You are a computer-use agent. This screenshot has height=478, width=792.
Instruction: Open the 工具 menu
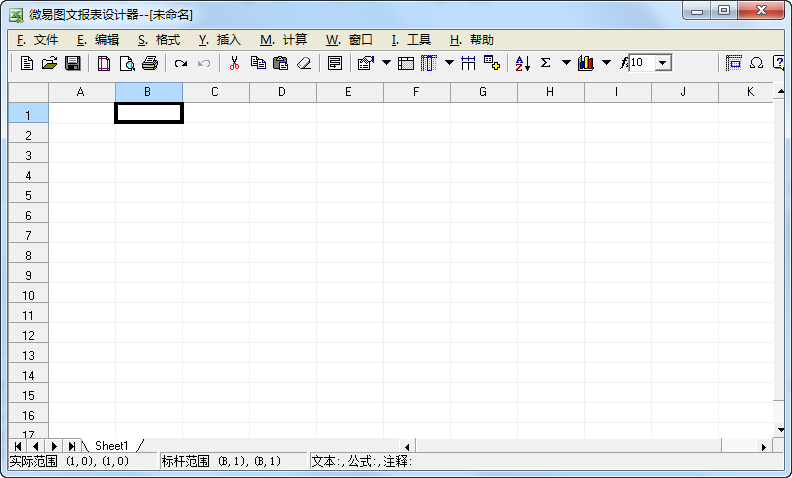pos(411,40)
